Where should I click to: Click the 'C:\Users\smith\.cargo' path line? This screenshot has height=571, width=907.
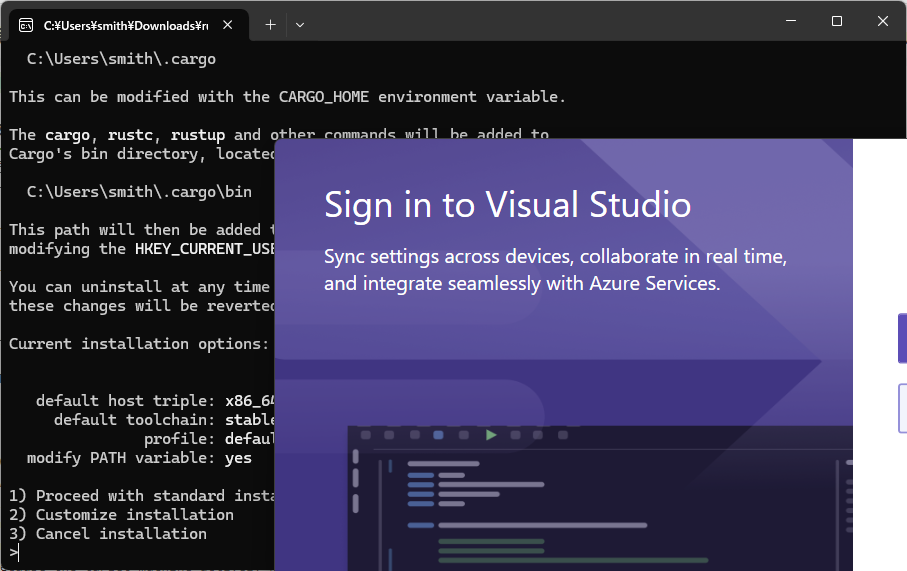pos(121,59)
